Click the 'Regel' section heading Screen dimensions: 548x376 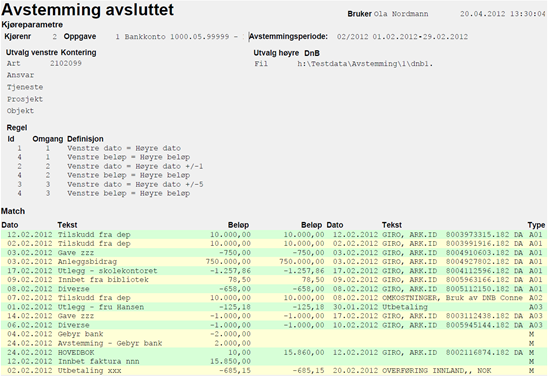point(17,128)
